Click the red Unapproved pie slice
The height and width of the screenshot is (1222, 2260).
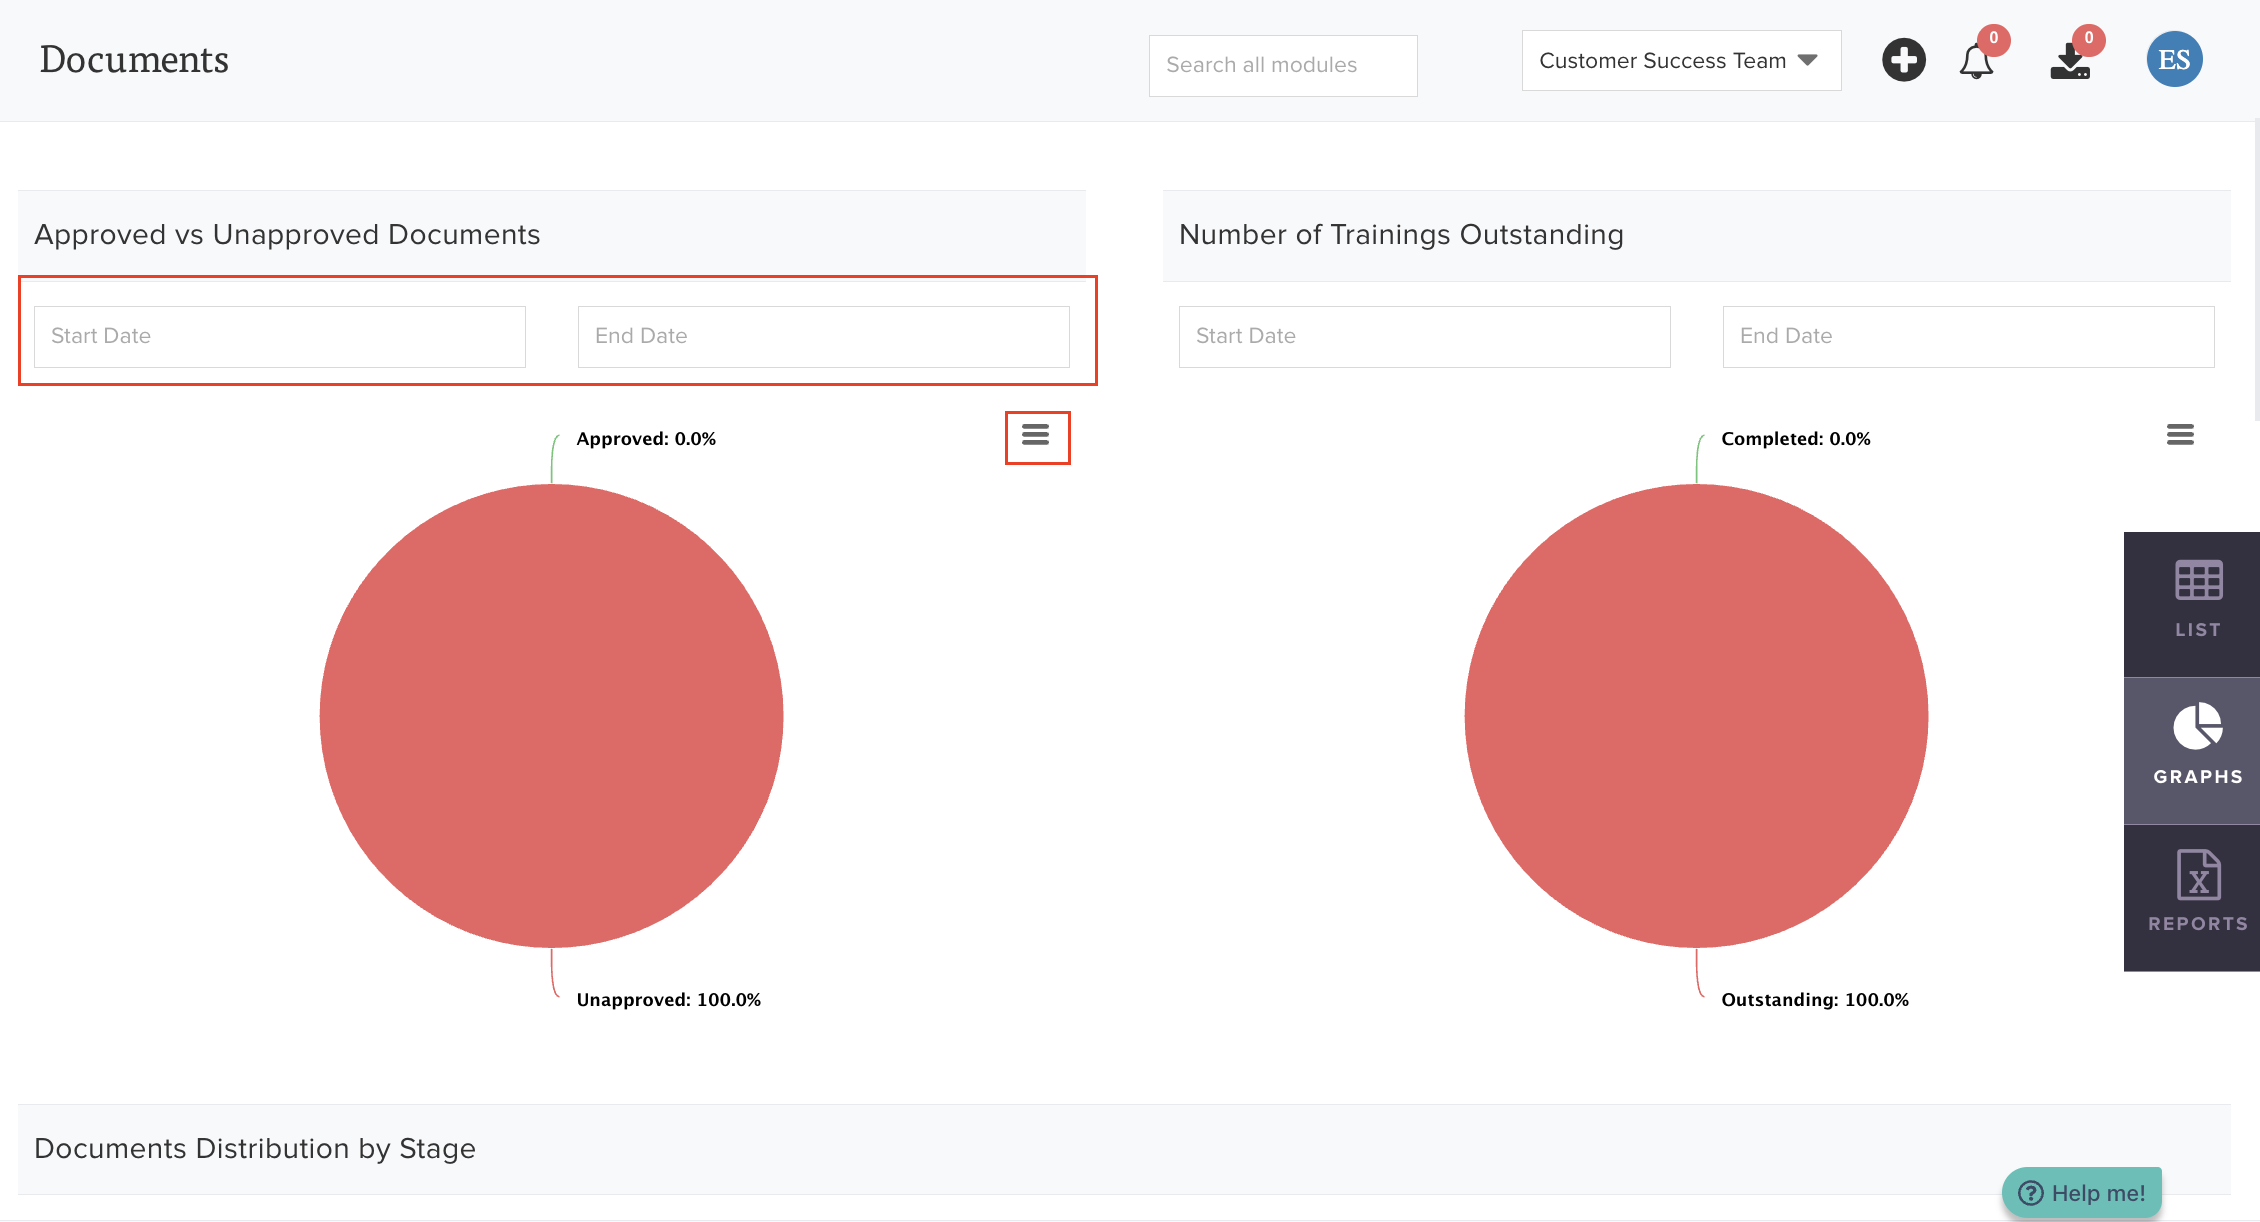[551, 716]
